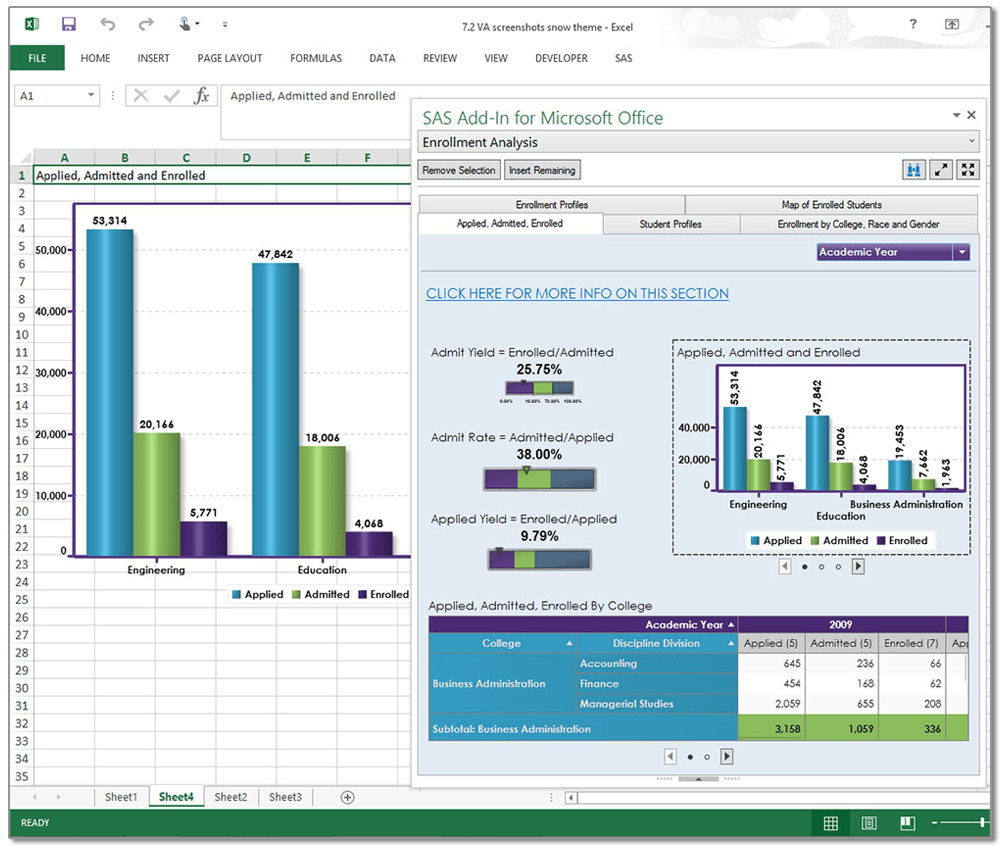Viewport: 1000px width, 846px height.
Task: Click the Remove Selection button
Action: click(459, 170)
